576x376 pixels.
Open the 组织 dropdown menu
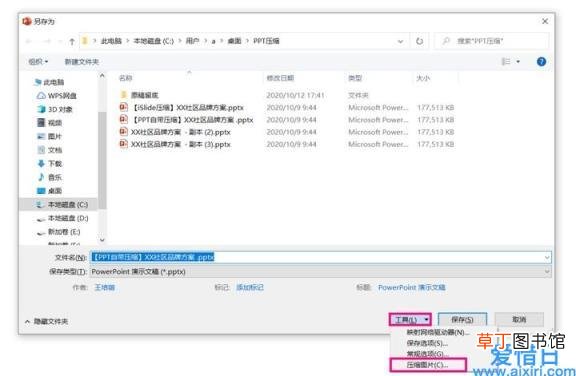(x=38, y=62)
